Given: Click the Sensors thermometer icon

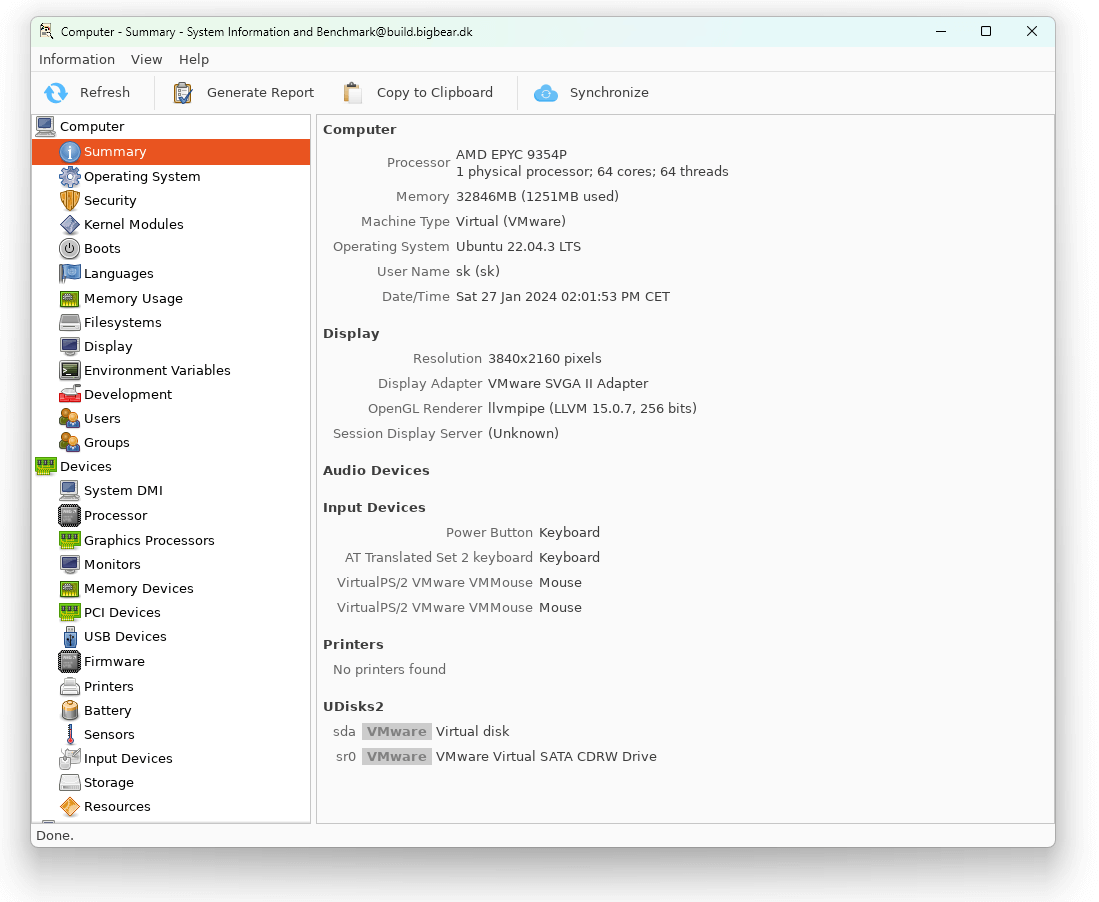Looking at the screenshot, I should pos(69,734).
